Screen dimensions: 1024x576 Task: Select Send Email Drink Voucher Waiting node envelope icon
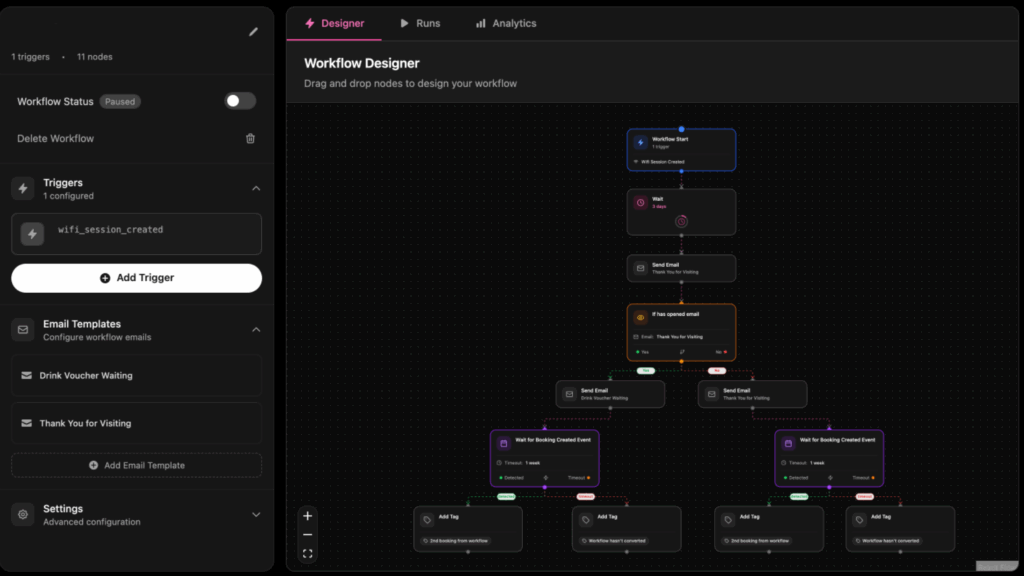569,394
